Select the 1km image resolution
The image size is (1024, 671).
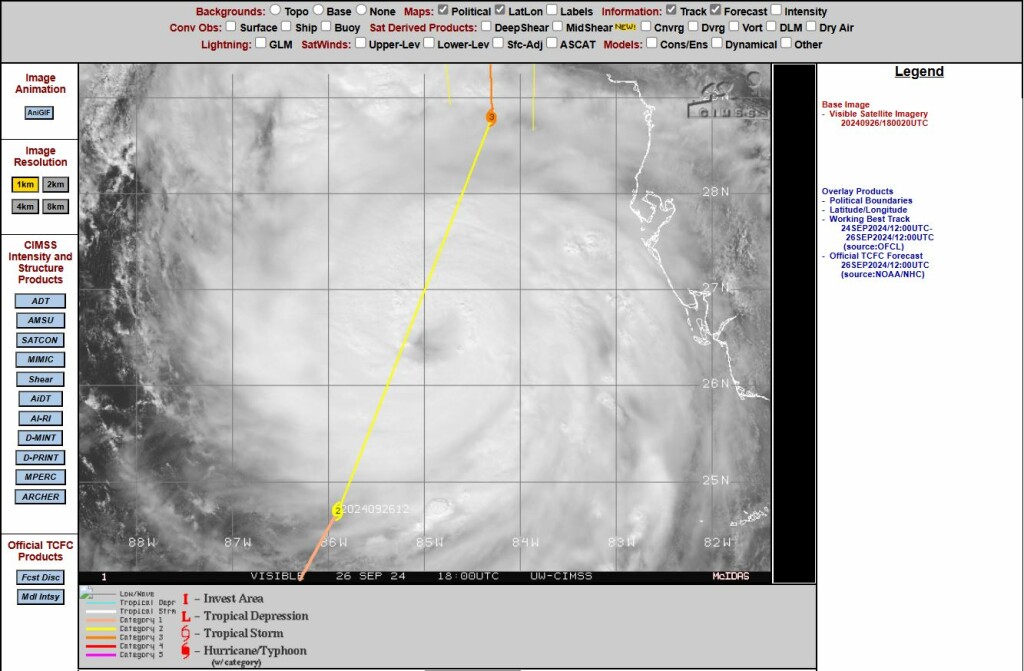click(x=26, y=184)
